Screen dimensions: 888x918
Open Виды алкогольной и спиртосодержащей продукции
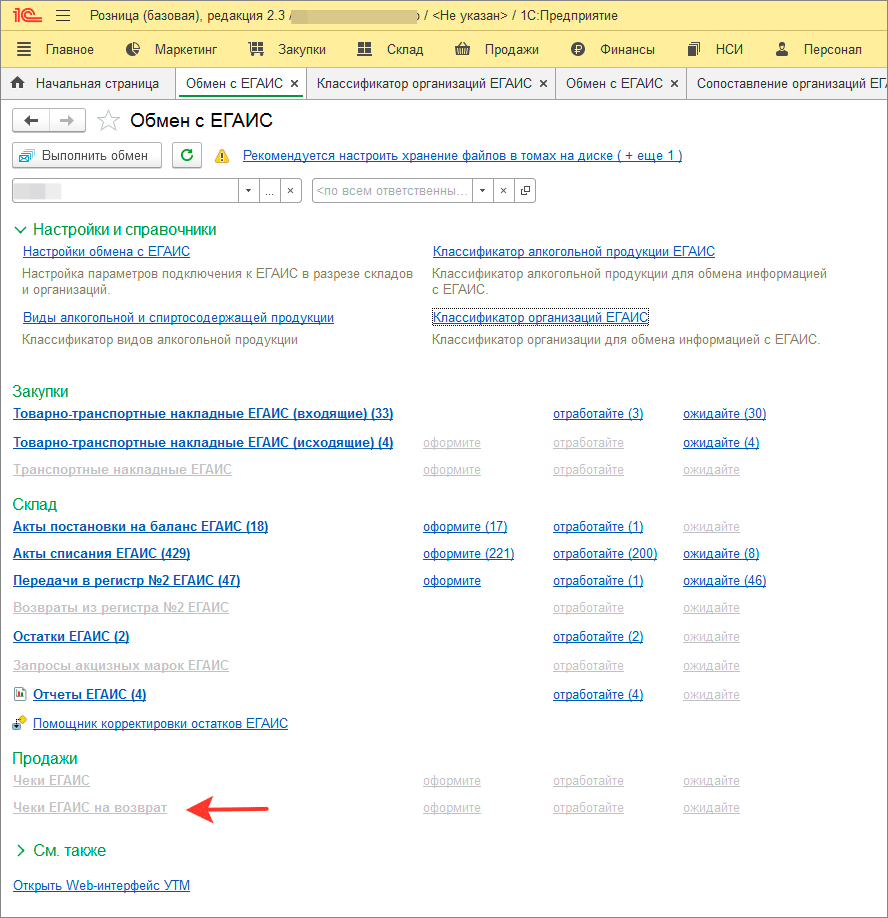point(179,318)
